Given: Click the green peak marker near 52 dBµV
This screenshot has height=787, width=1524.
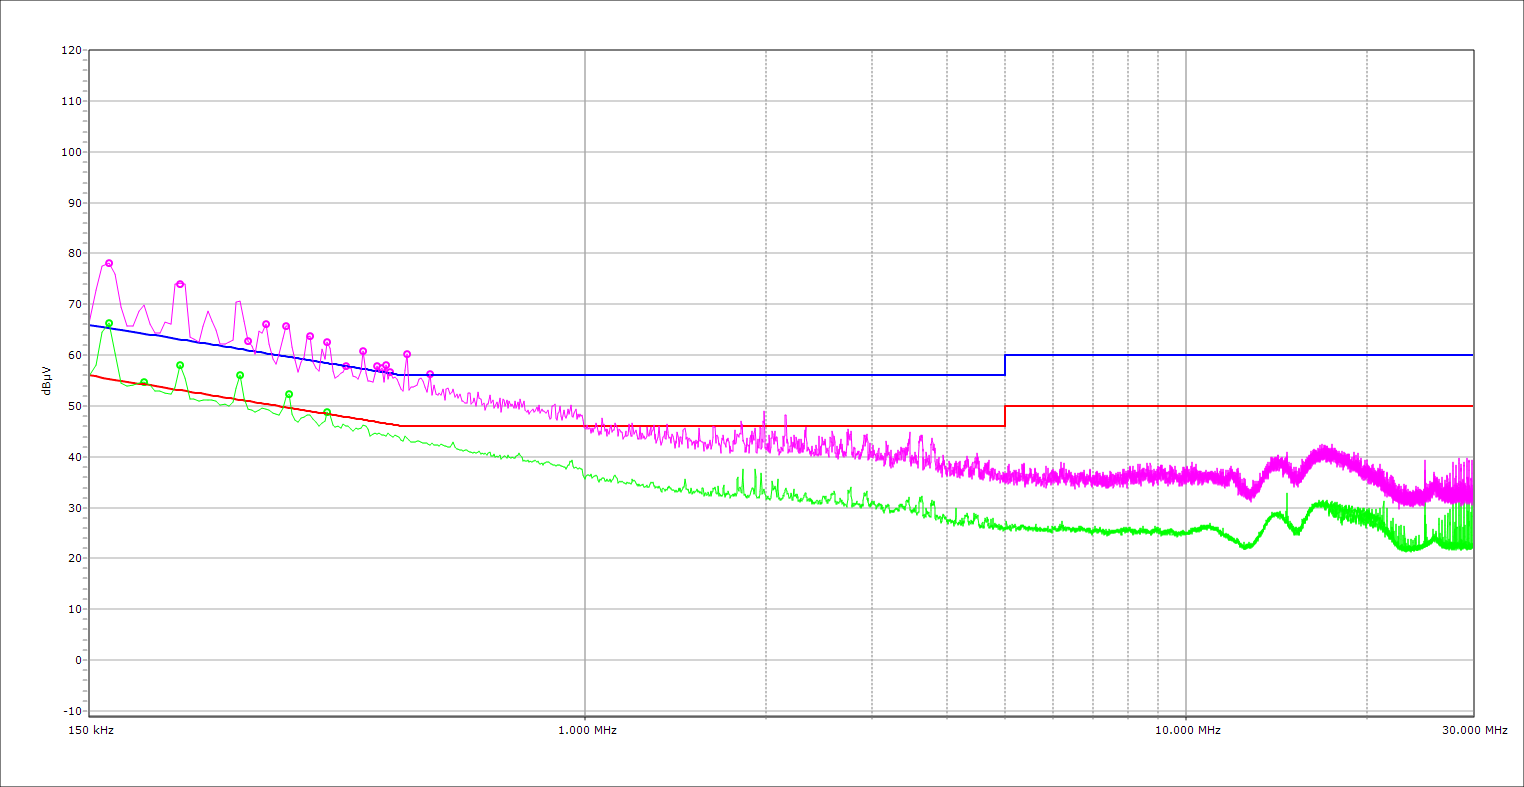Looking at the screenshot, I should tap(289, 394).
